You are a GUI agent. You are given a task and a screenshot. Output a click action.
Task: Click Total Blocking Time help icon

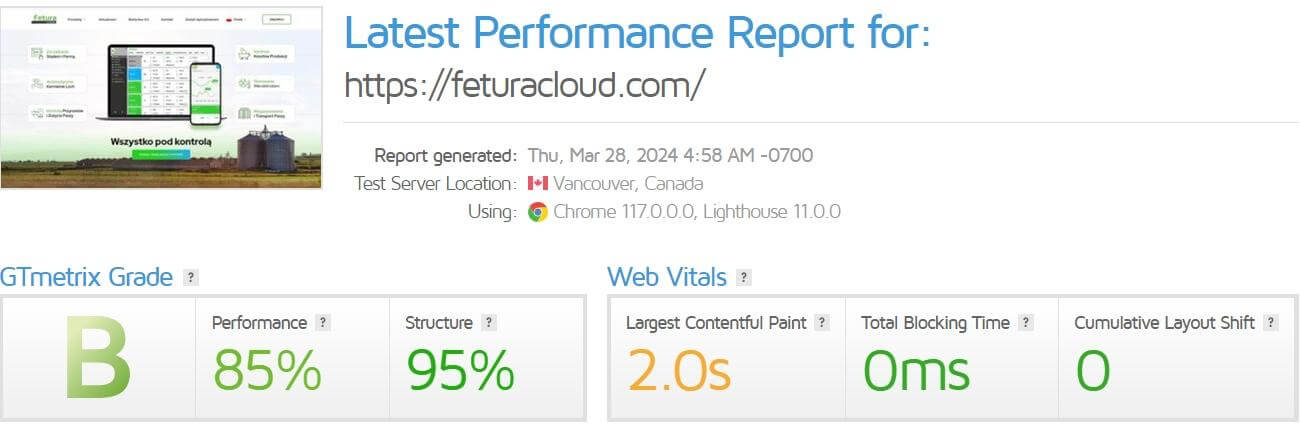[x=1026, y=323]
